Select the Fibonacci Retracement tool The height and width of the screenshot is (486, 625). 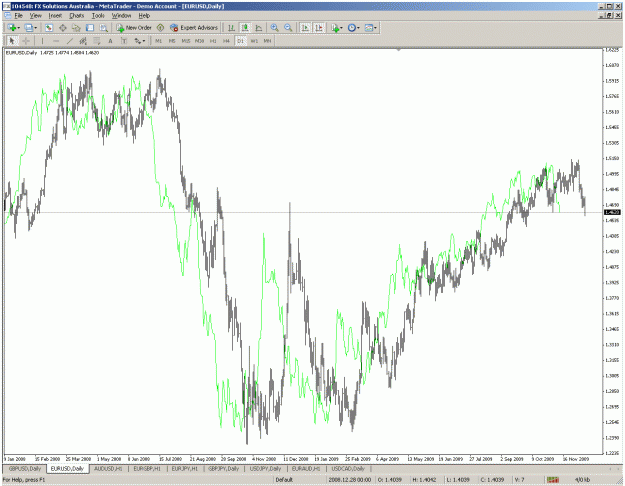click(x=96, y=41)
